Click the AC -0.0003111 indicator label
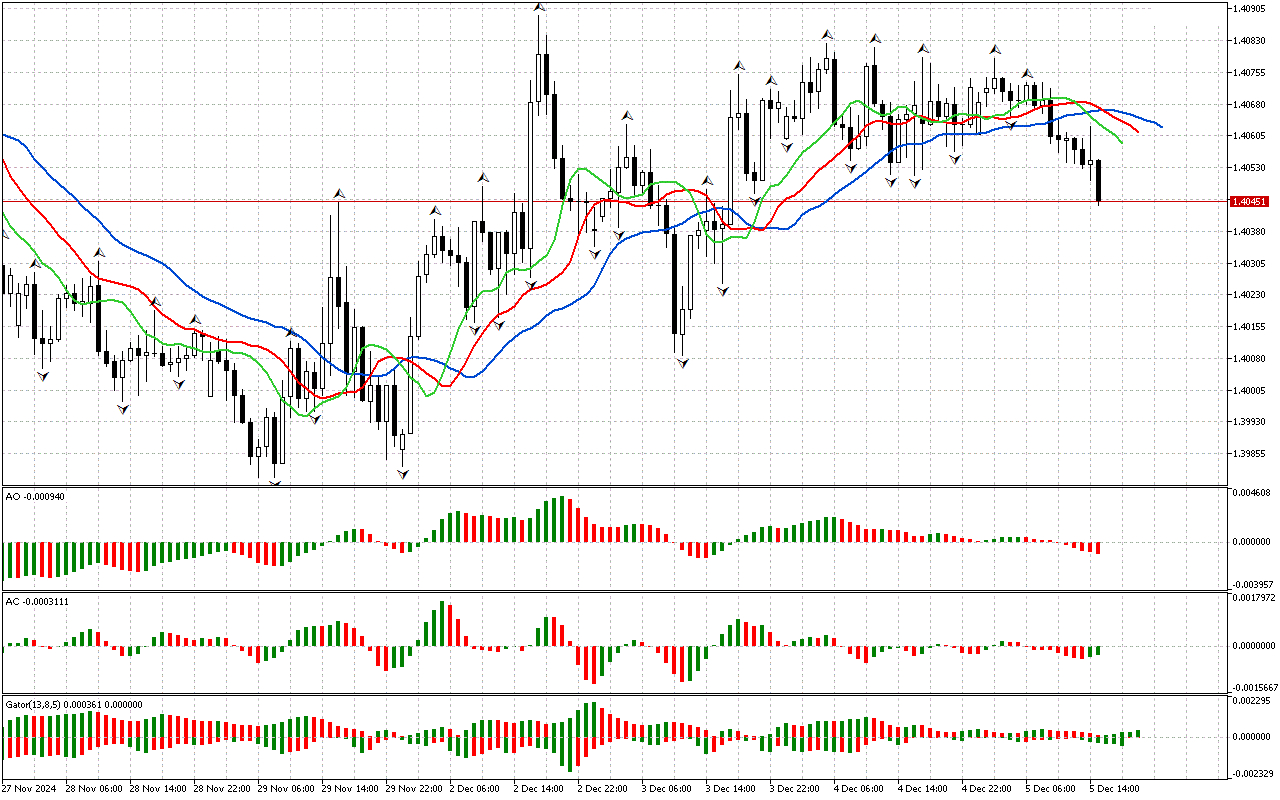Screen dimensions: 1280x800 (38, 600)
